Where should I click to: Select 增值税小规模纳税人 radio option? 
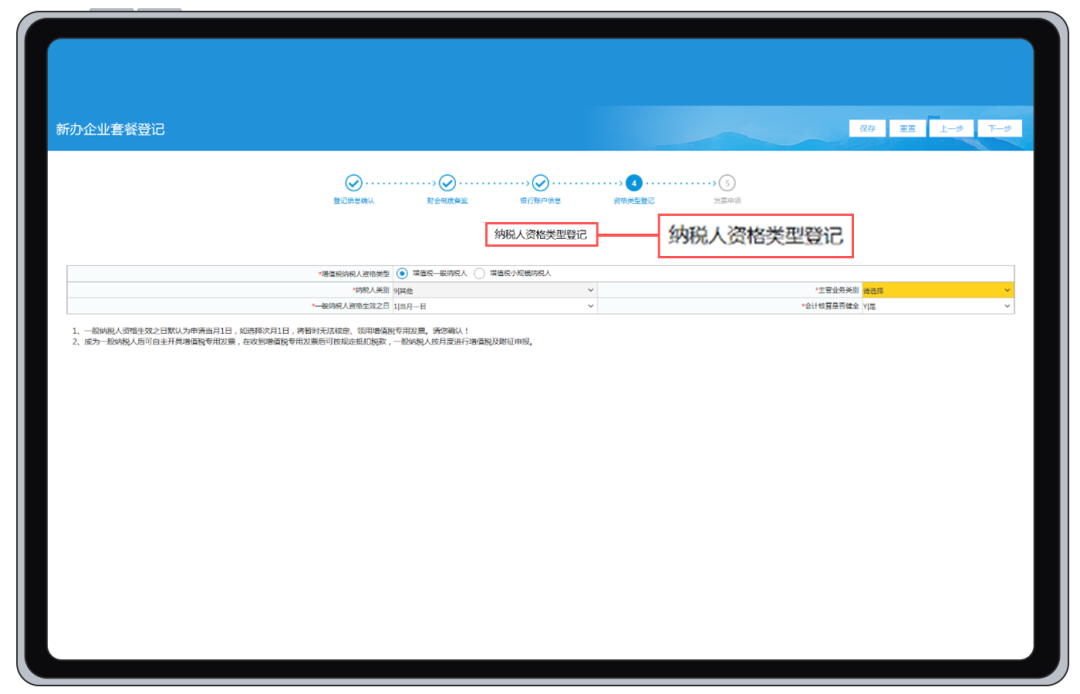coord(479,273)
